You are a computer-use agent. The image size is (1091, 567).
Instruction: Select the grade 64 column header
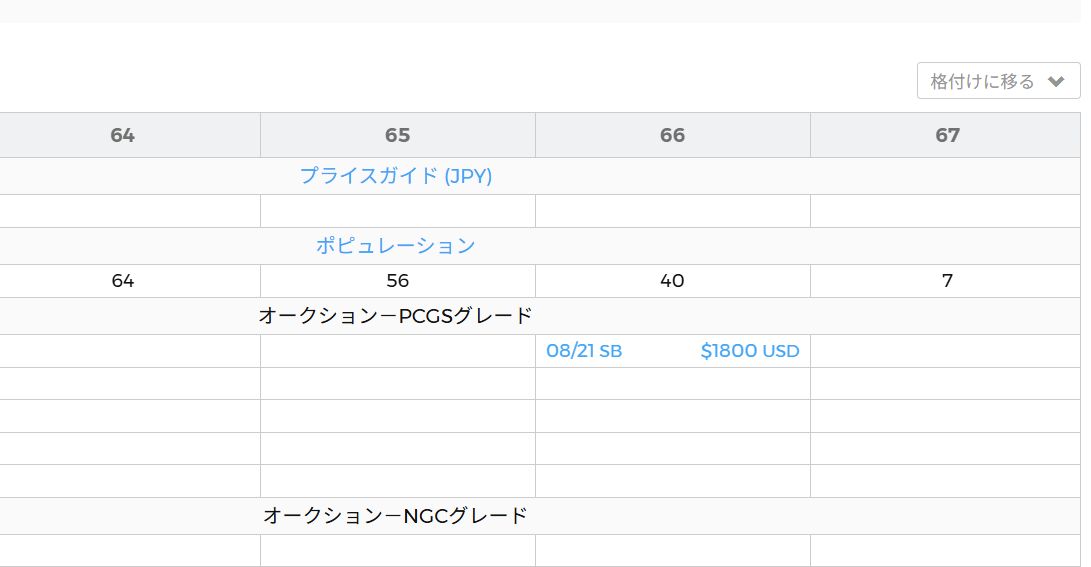[x=123, y=135]
